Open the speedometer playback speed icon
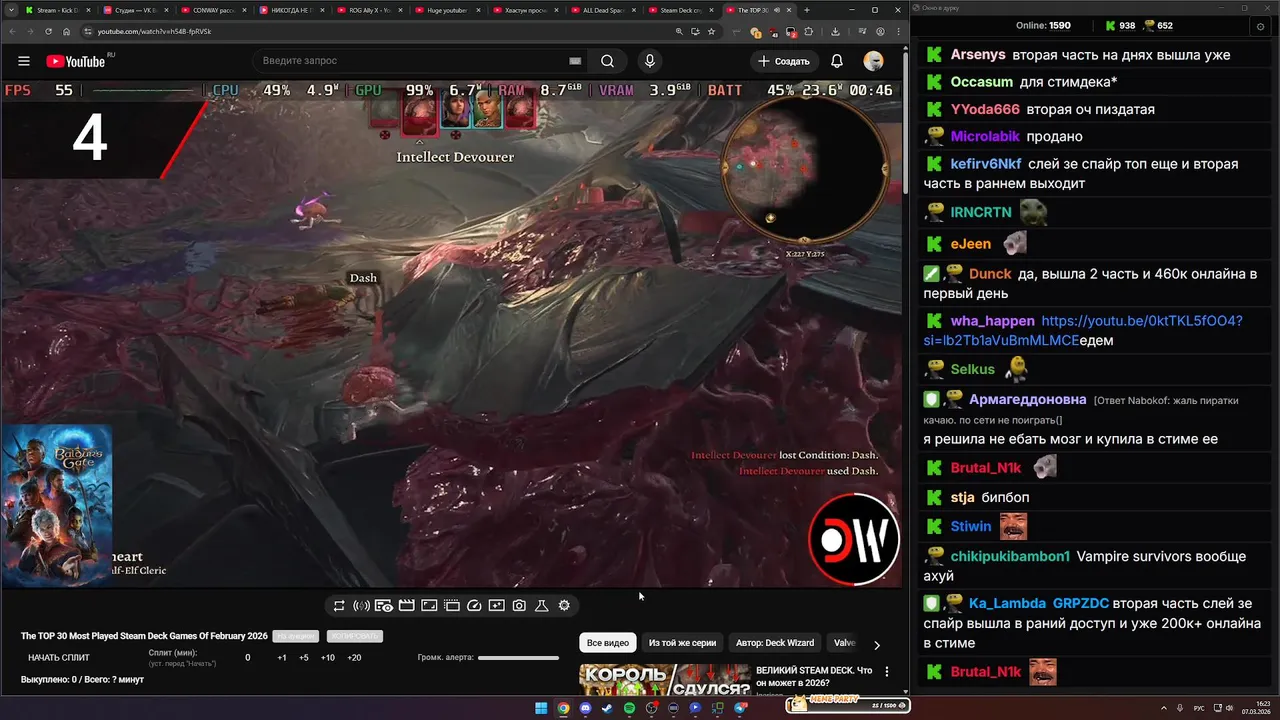The image size is (1280, 720). pos(474,606)
